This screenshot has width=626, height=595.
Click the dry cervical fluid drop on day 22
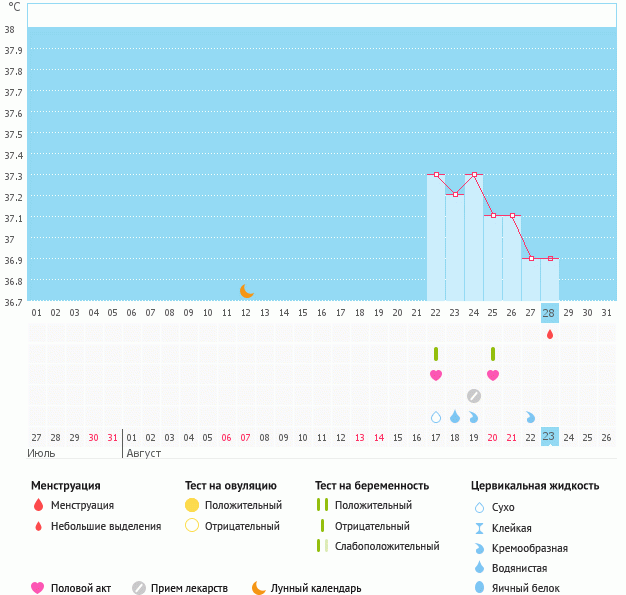click(x=436, y=417)
